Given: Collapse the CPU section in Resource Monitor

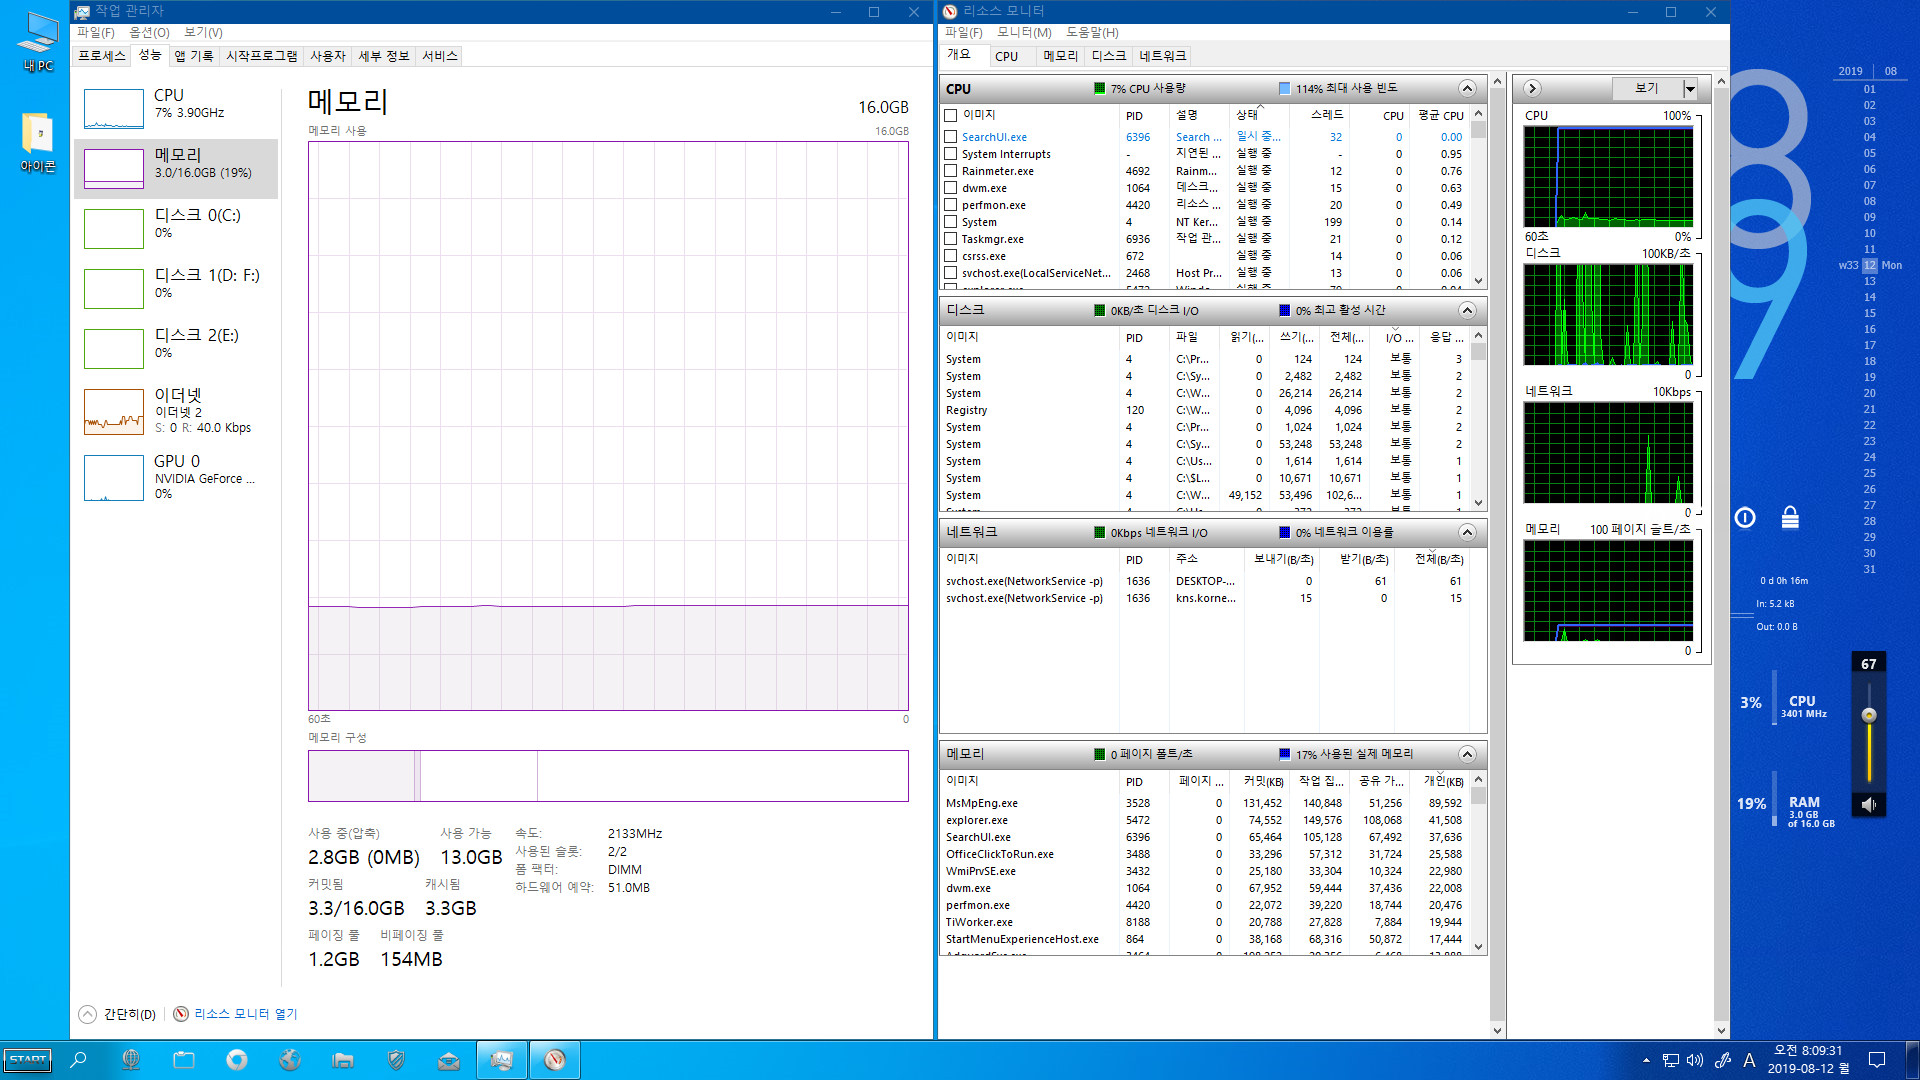Looking at the screenshot, I should pos(1467,88).
